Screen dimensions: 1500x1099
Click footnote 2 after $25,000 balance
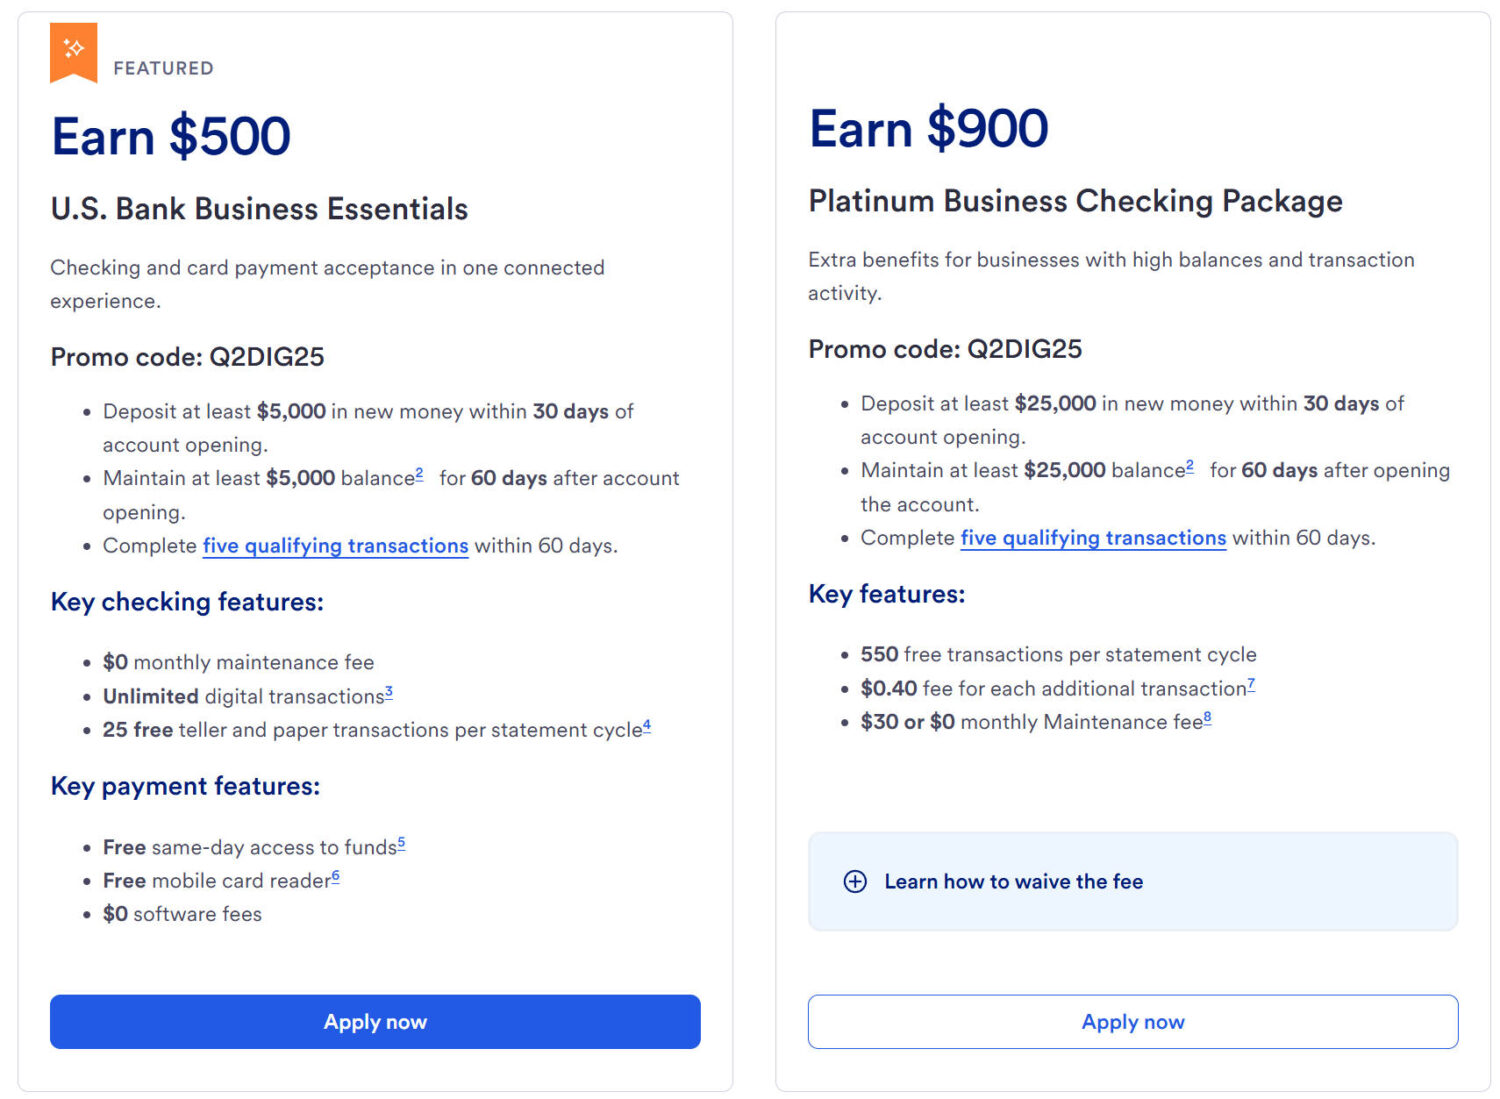pos(1190,466)
